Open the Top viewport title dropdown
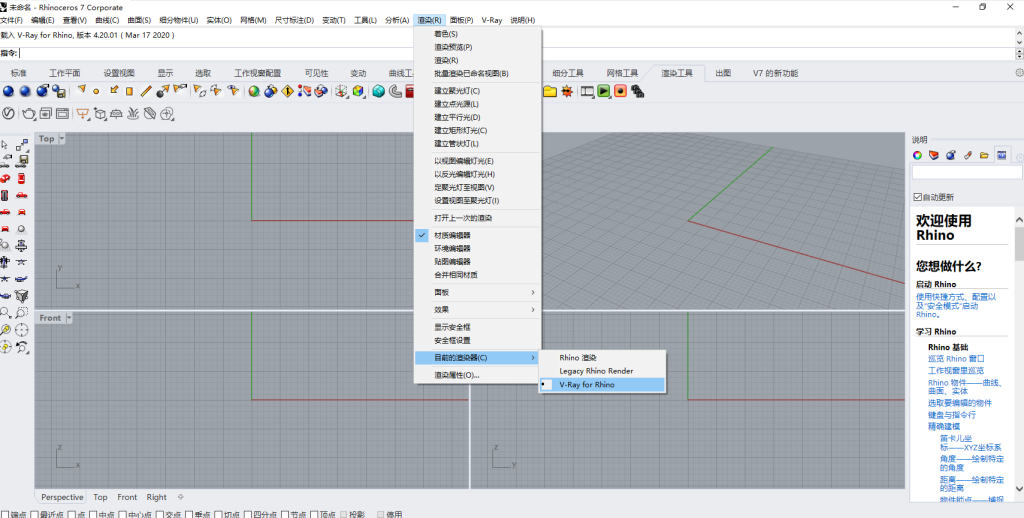The image size is (1024, 518). click(61, 139)
